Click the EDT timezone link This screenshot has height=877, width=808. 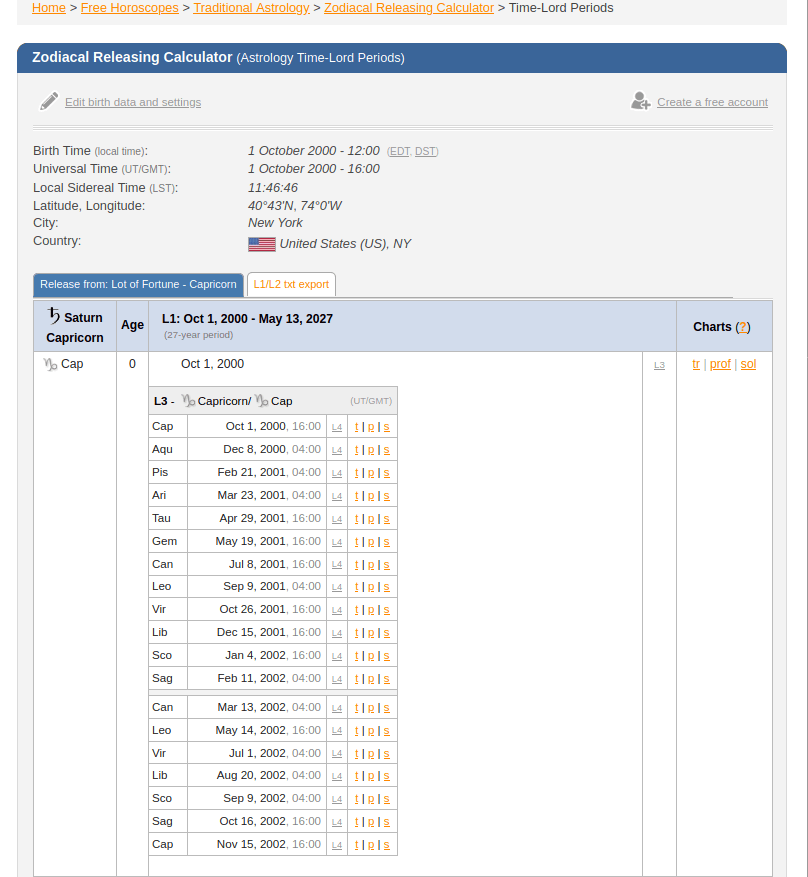pos(399,151)
